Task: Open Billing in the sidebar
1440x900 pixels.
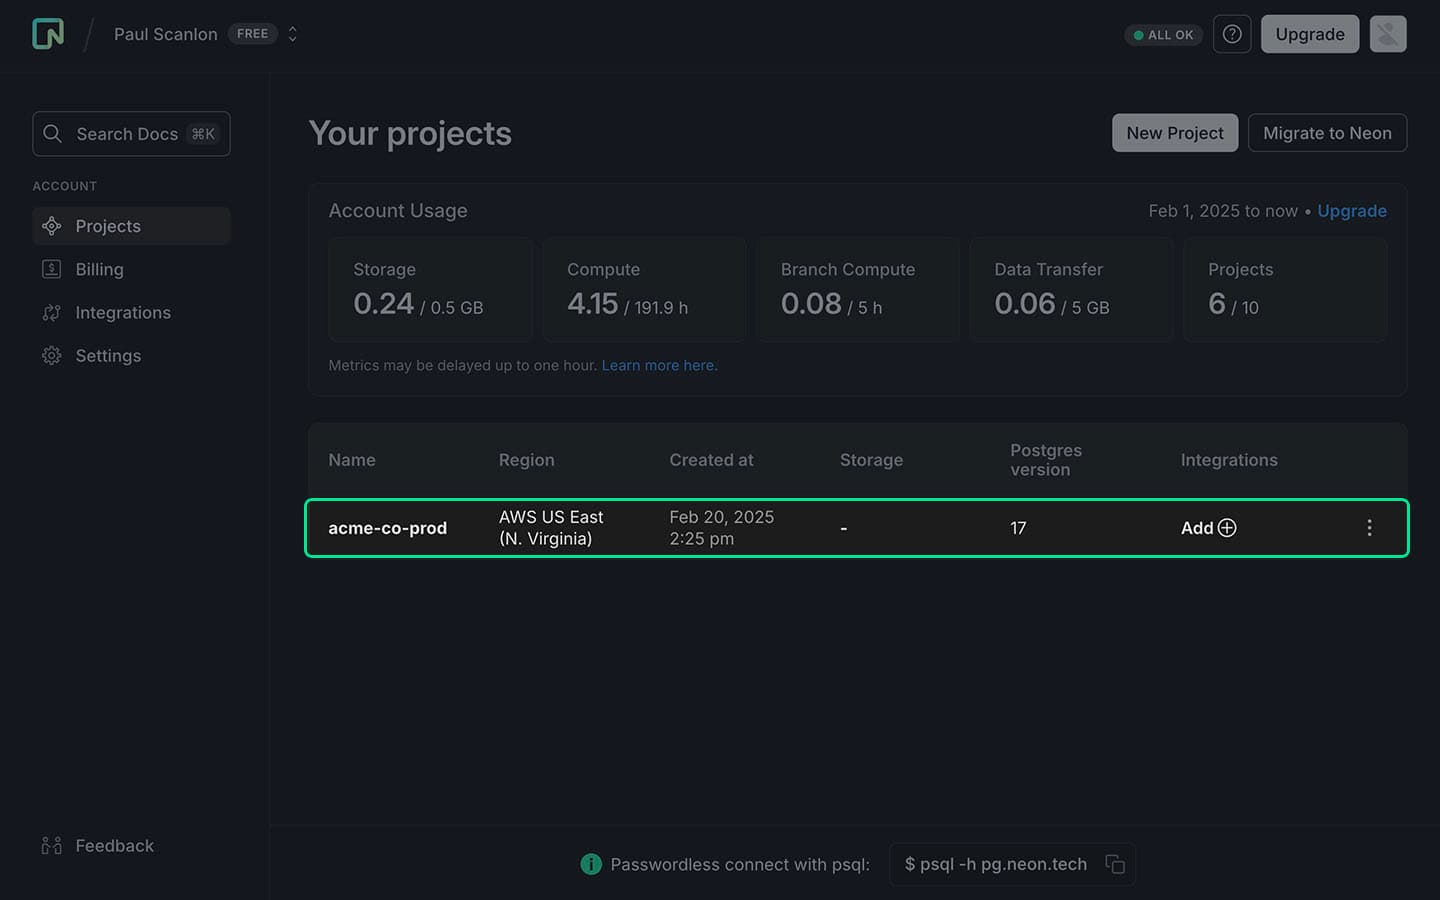Action: click(x=99, y=269)
